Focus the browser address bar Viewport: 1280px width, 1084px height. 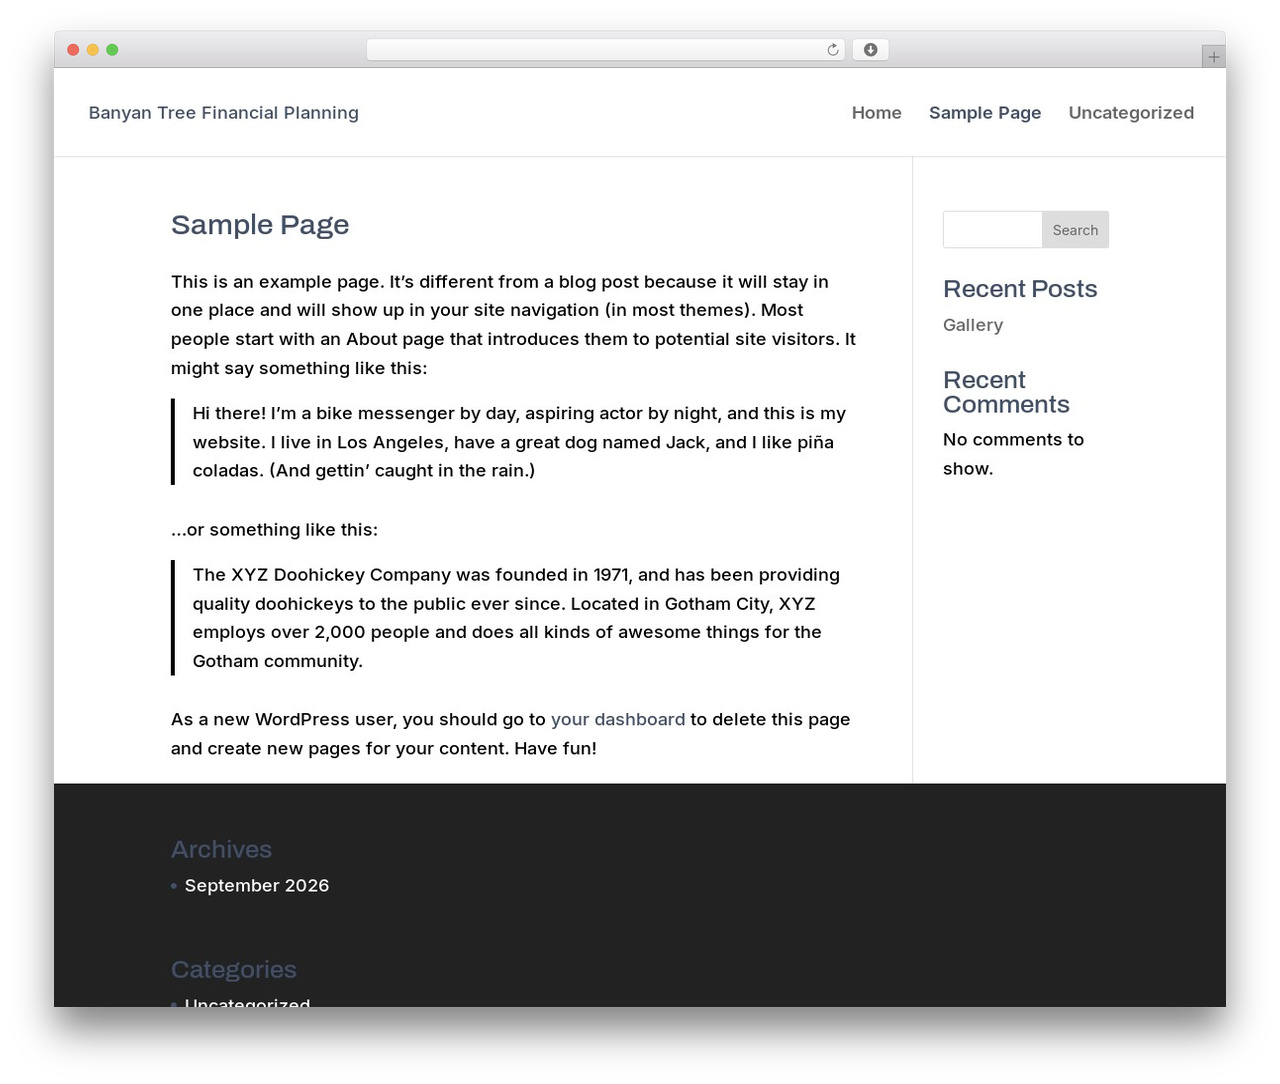click(605, 50)
